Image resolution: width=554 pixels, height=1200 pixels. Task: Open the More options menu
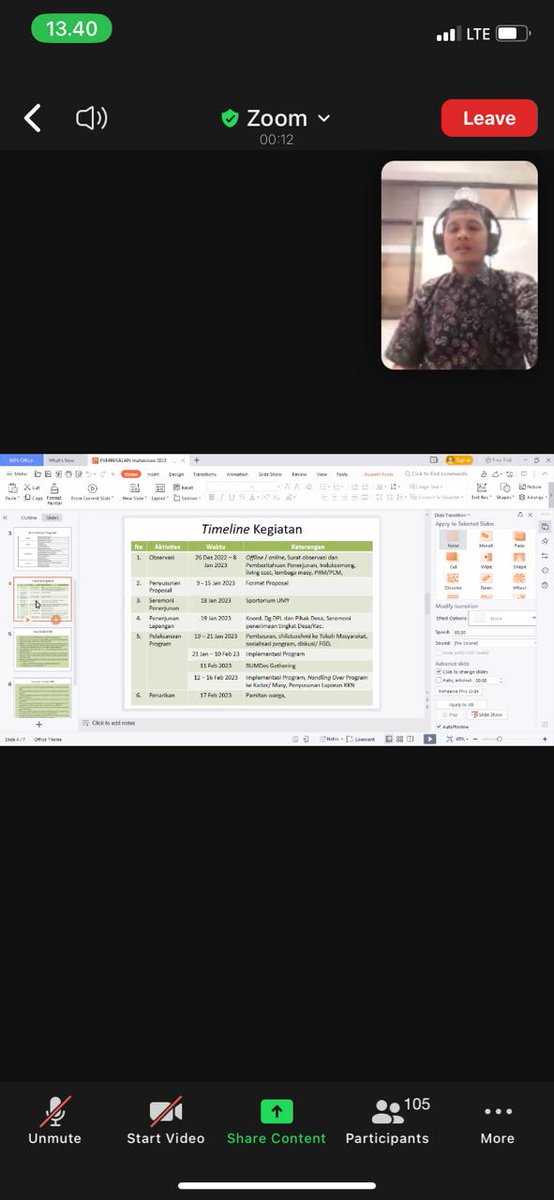click(497, 1120)
